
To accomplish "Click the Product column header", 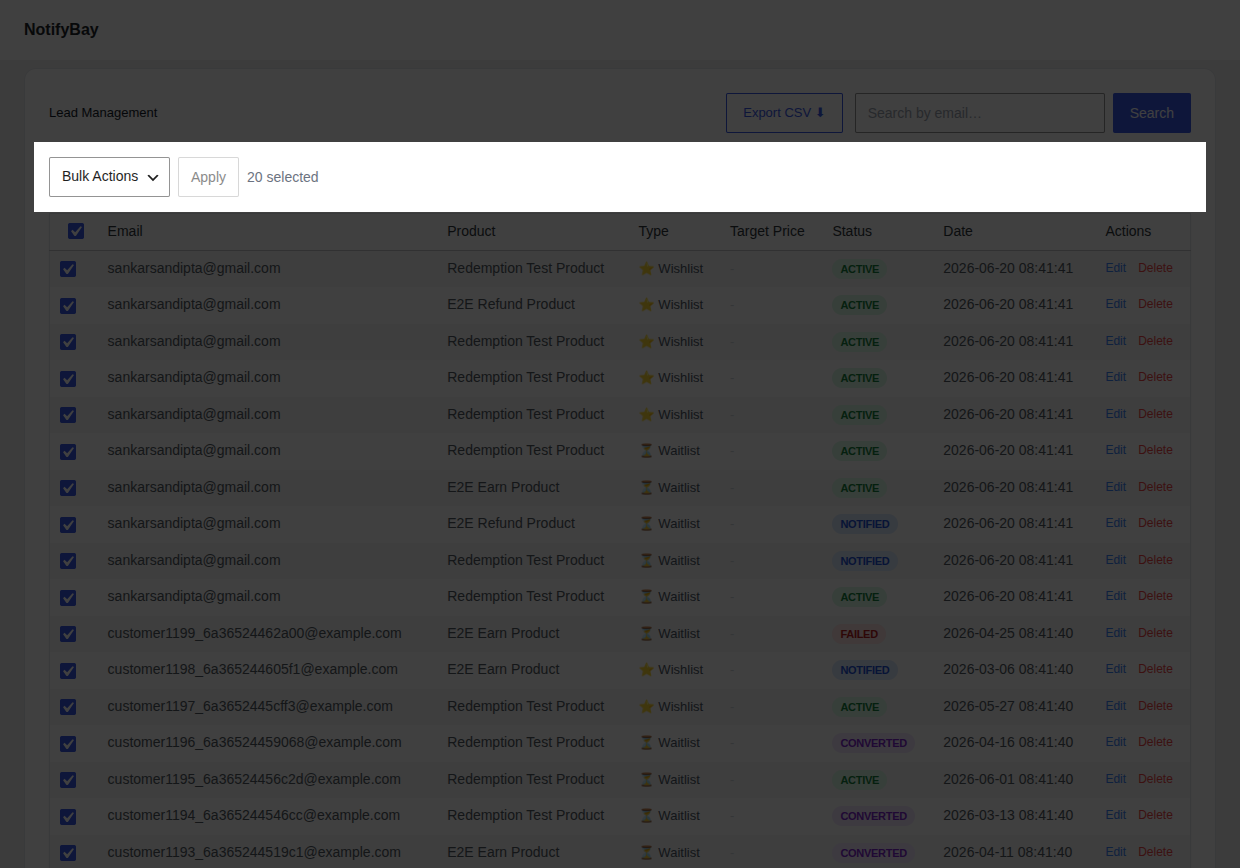I will tap(471, 231).
